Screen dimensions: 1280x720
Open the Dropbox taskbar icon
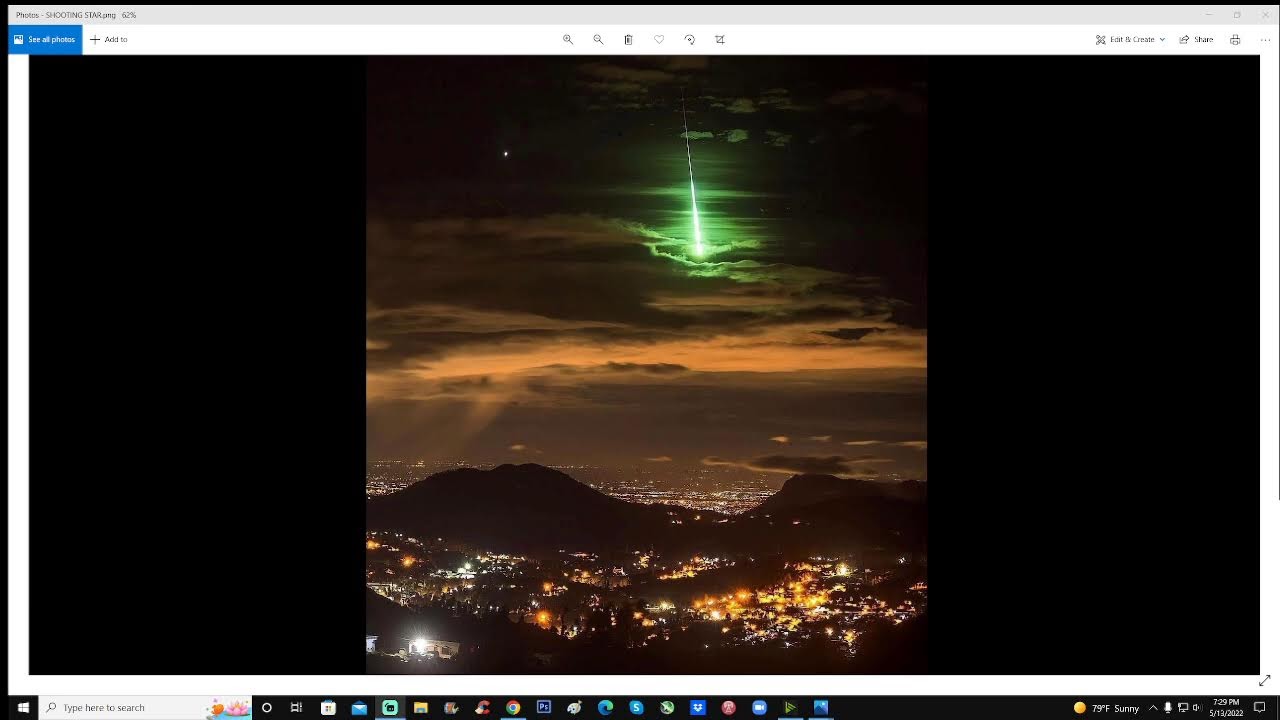pyautogui.click(x=698, y=707)
